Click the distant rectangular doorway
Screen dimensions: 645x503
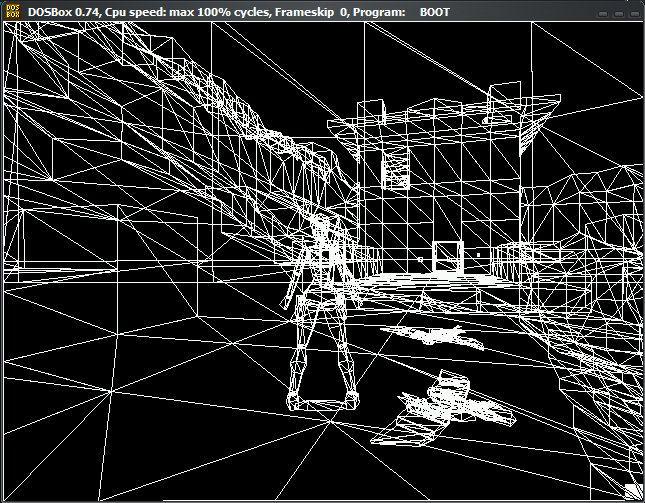click(446, 255)
